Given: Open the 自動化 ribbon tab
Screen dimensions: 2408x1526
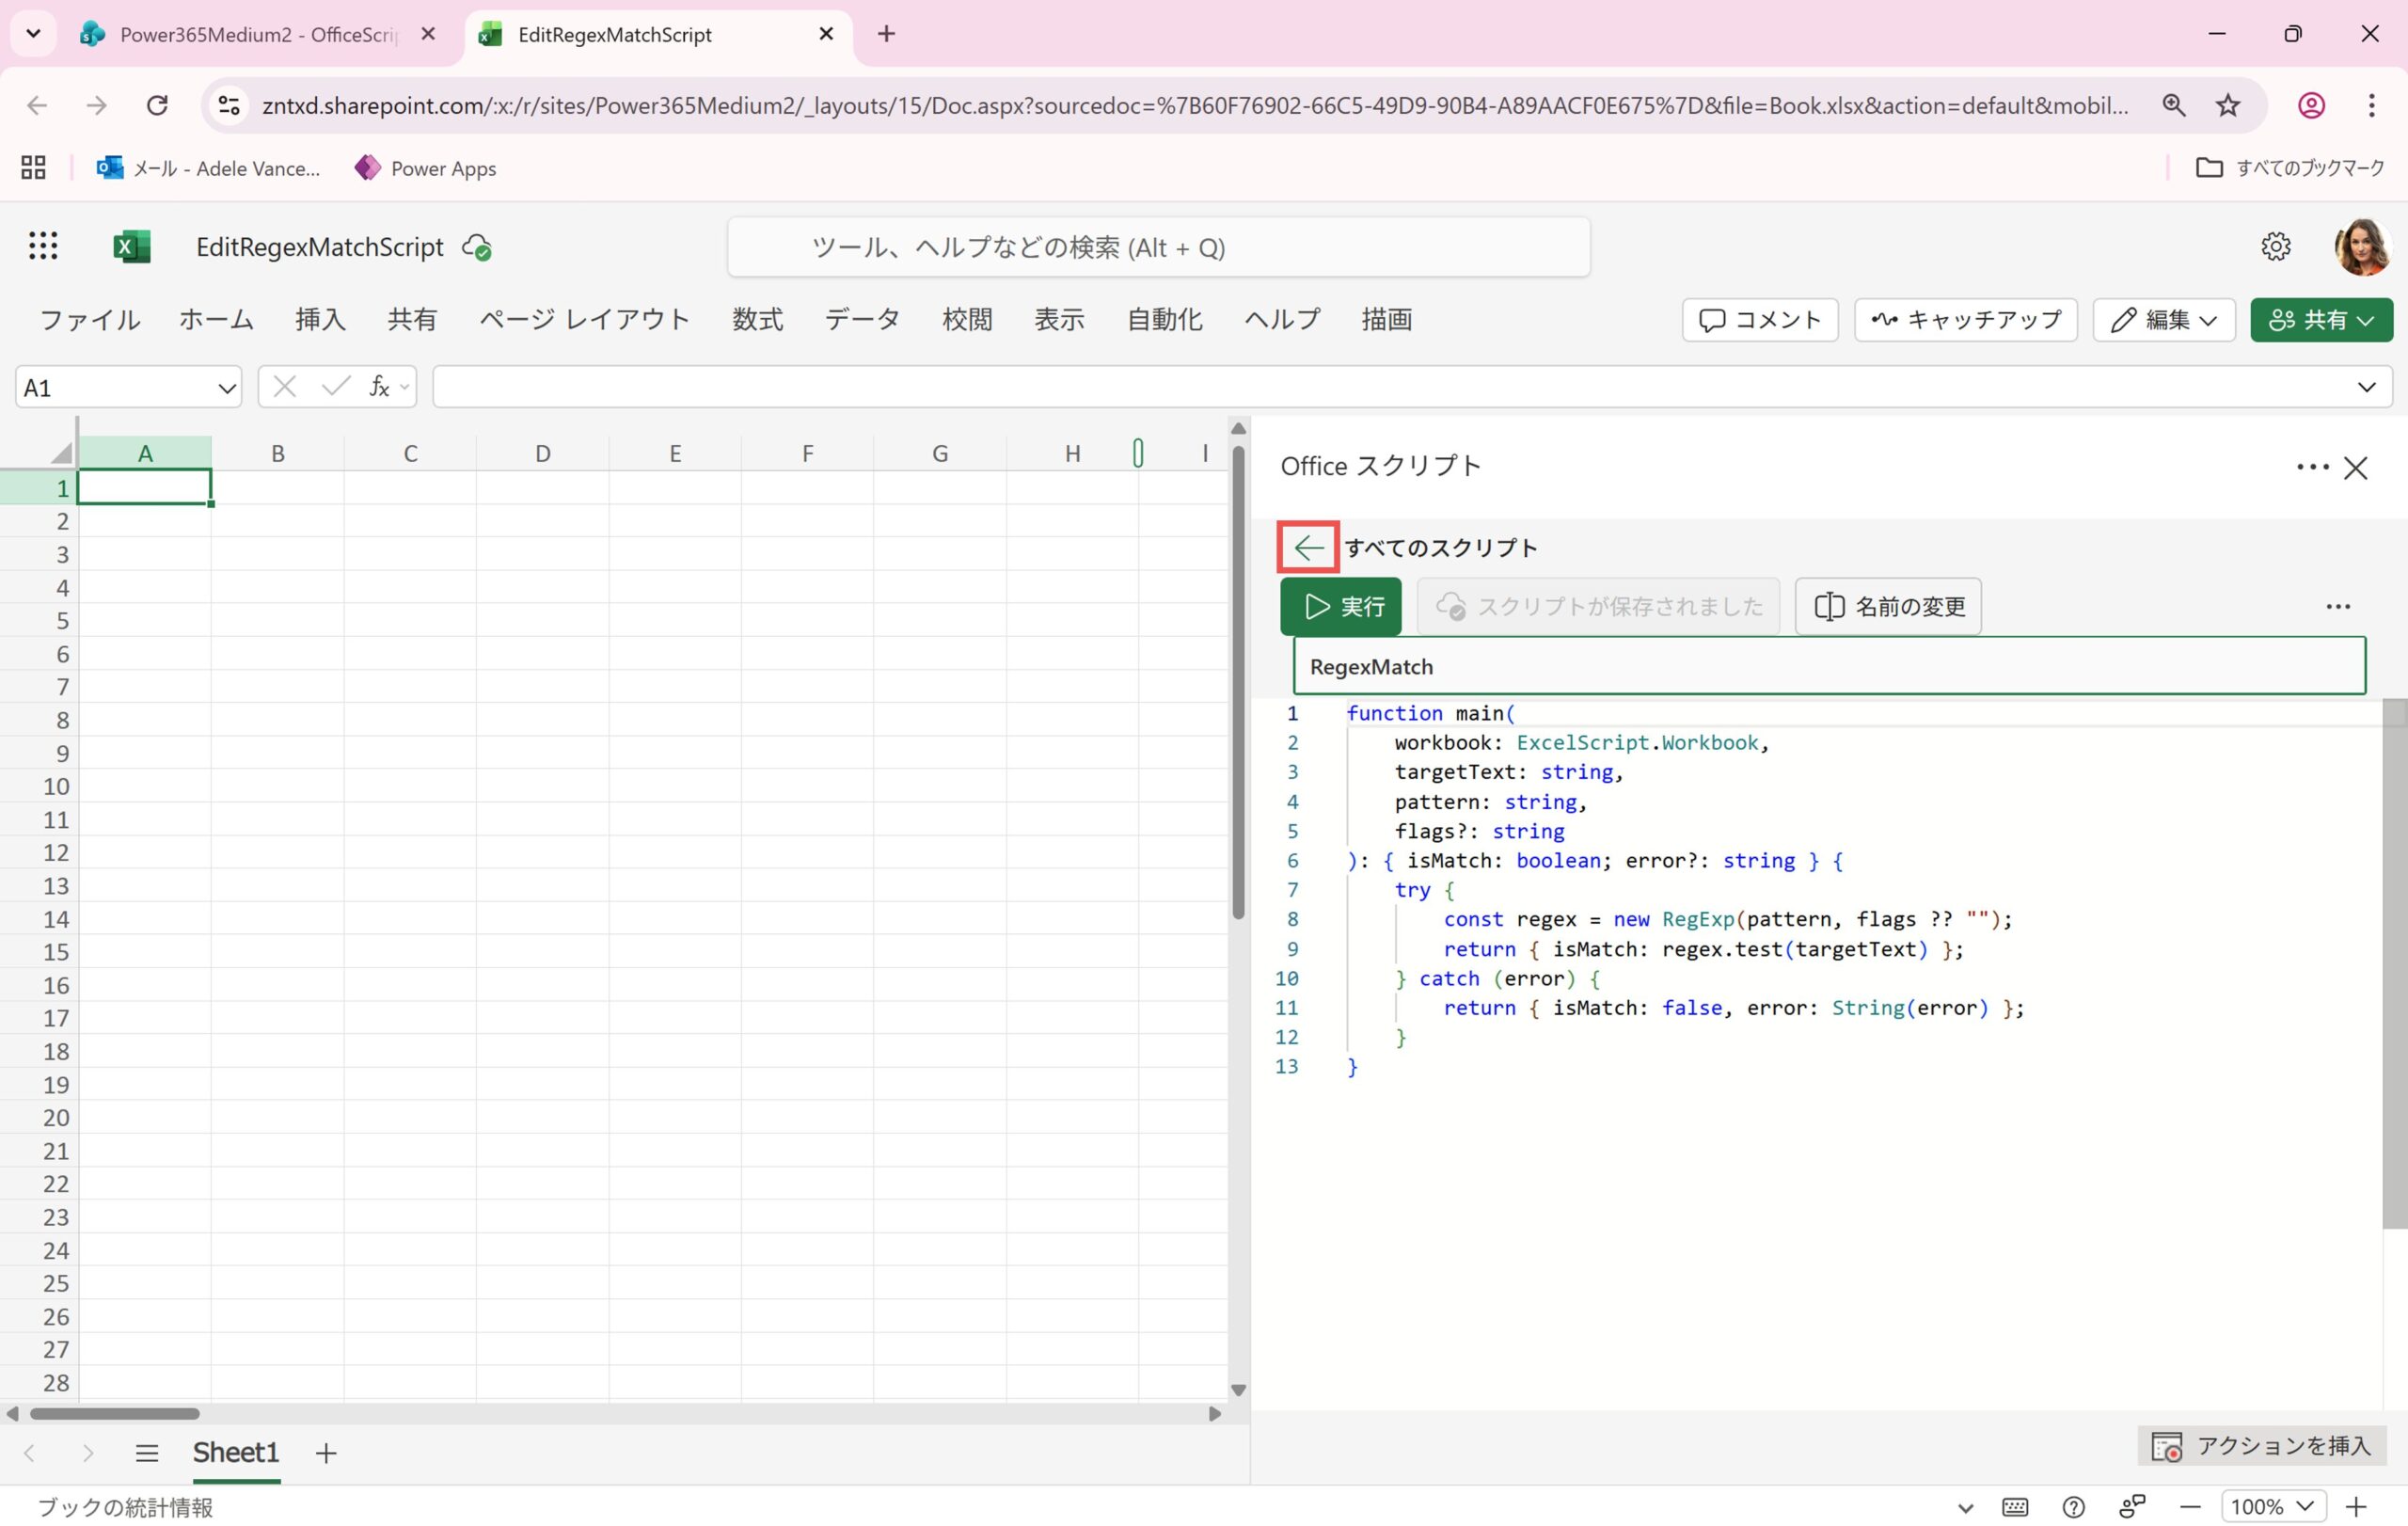Looking at the screenshot, I should tap(1164, 320).
